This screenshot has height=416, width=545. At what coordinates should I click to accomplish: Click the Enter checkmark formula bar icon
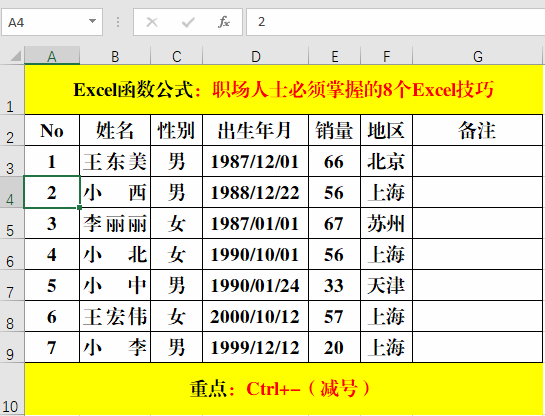click(188, 22)
